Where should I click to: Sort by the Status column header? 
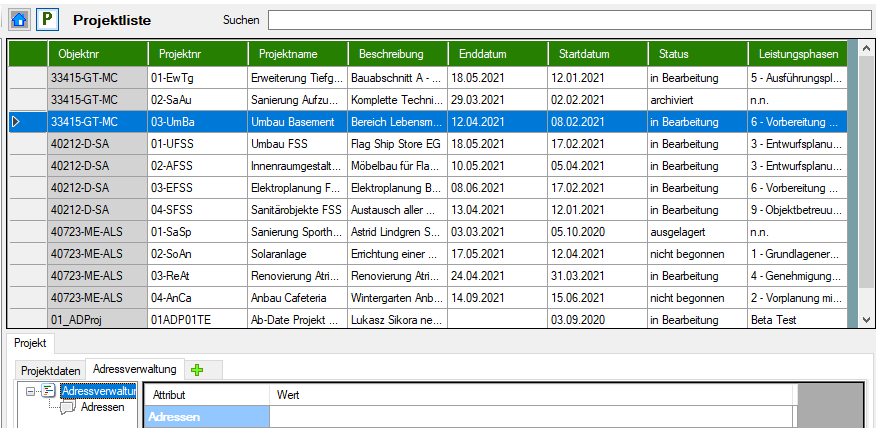tap(698, 54)
